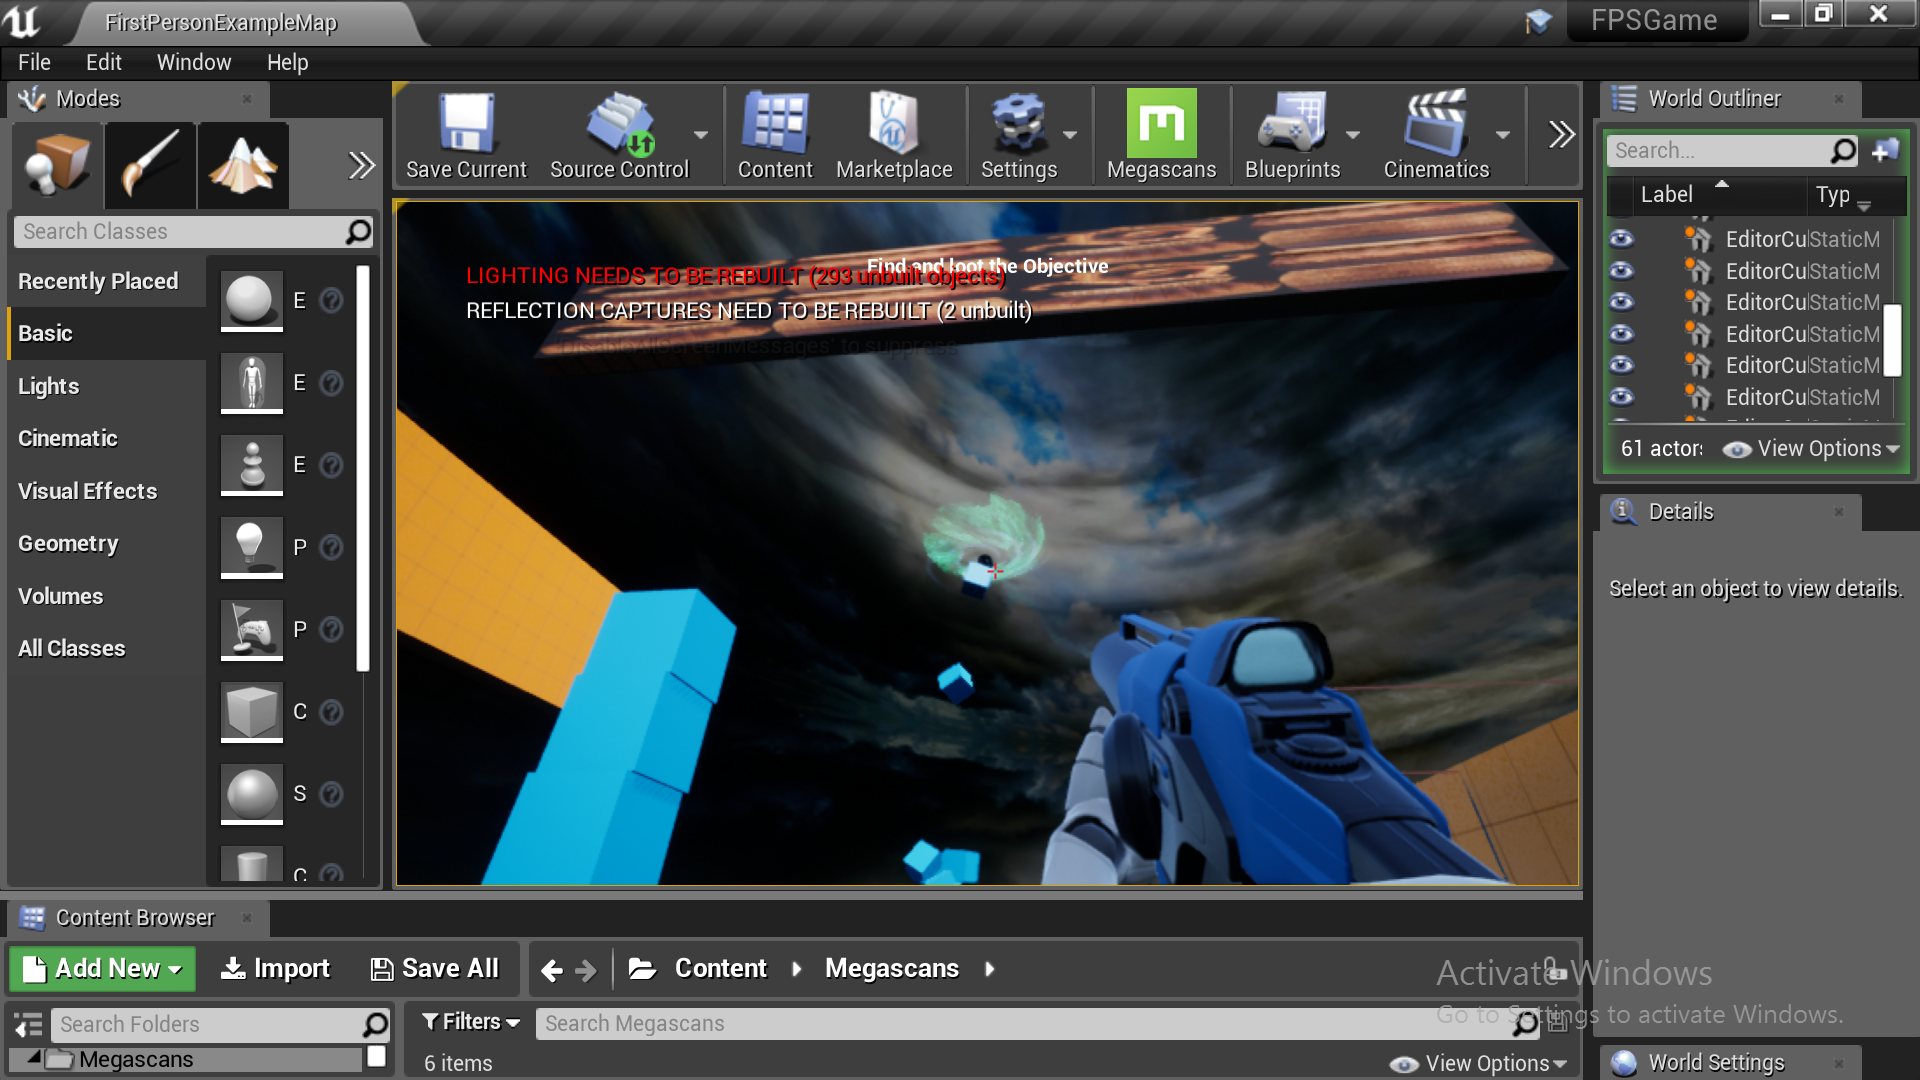Toggle visibility of the third EditorCube actor
Viewport: 1920px width, 1080px height.
coord(1621,302)
